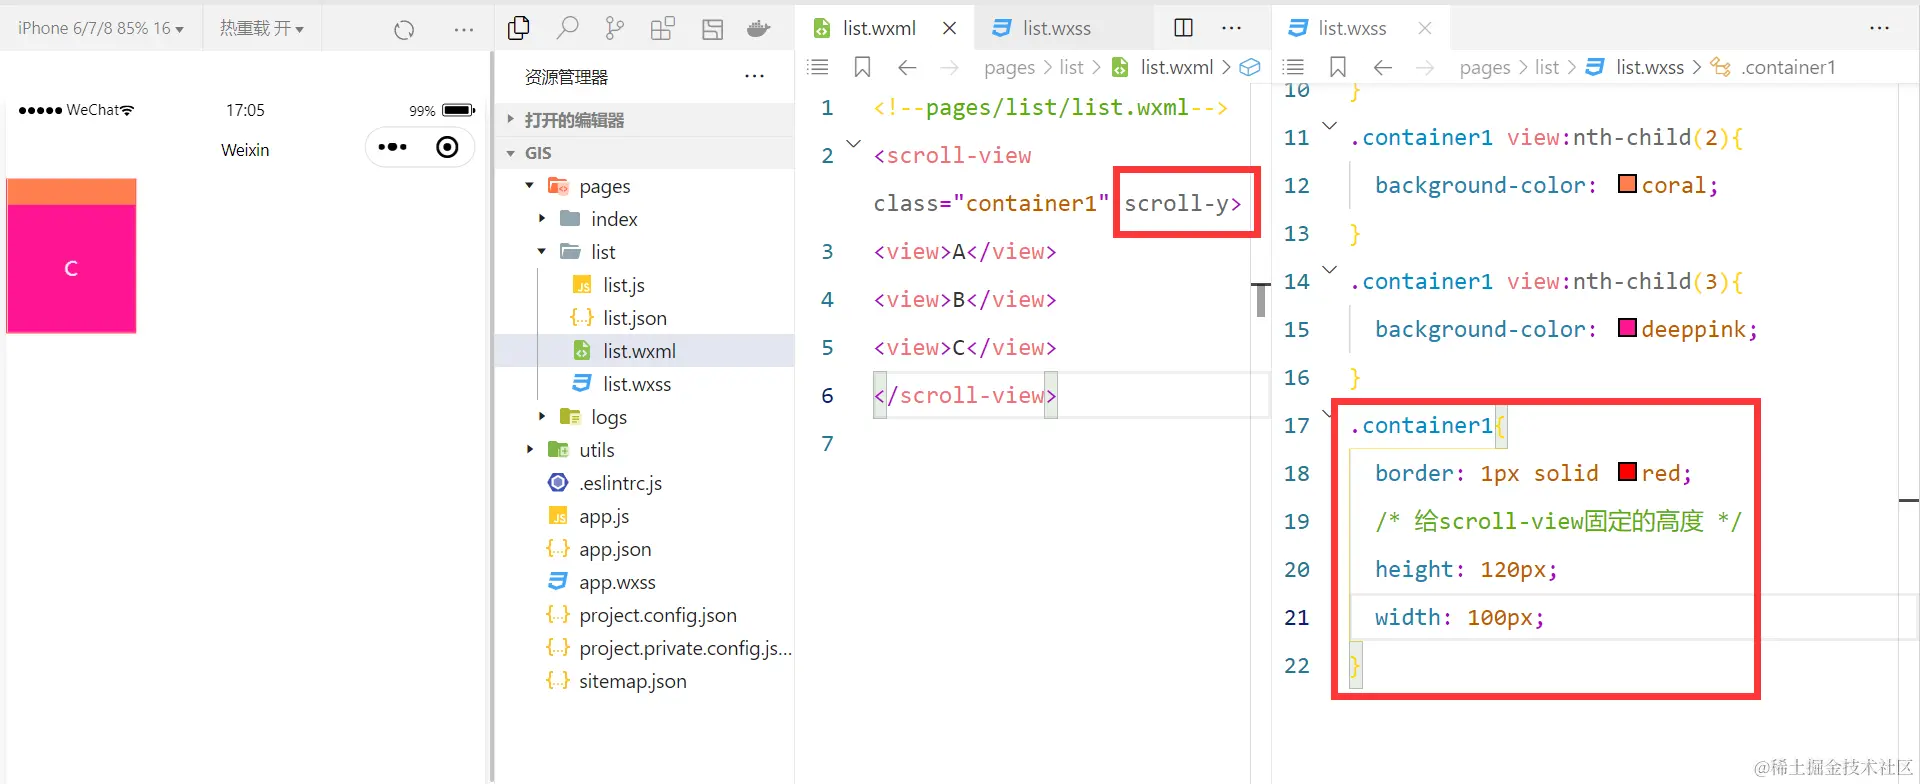Collapse the list folder

(x=542, y=252)
